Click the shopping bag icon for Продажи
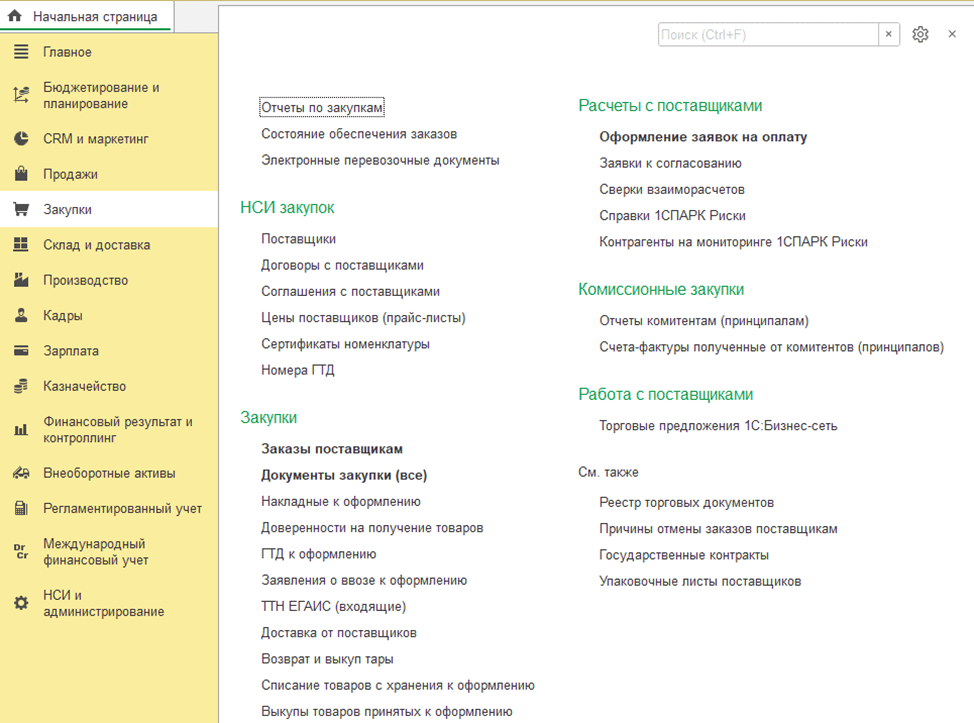 pos(21,174)
